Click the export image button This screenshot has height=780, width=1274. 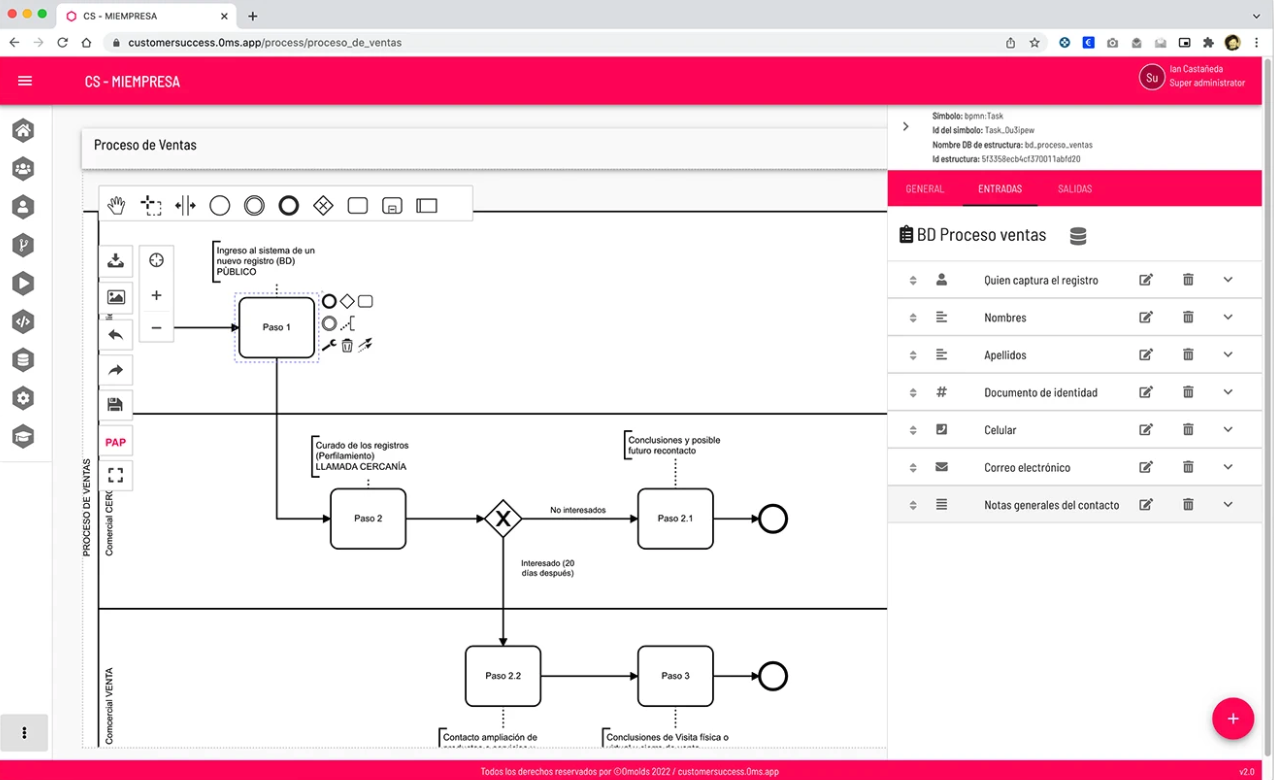[116, 297]
